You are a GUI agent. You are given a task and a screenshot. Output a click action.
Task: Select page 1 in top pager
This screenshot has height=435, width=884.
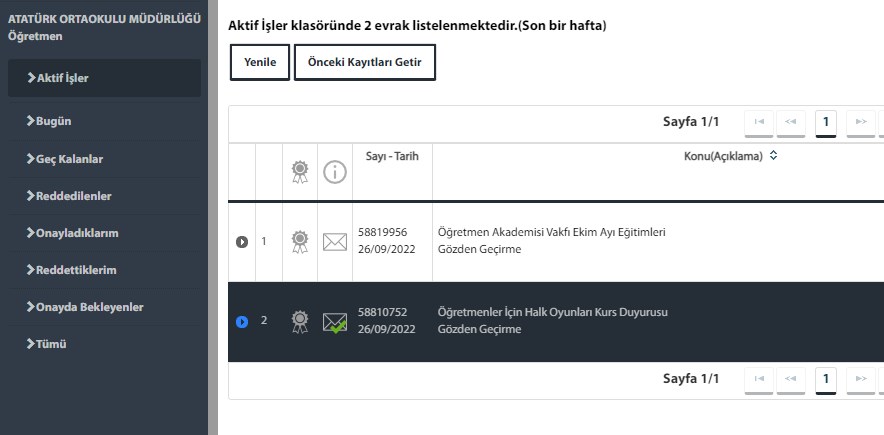pos(825,122)
